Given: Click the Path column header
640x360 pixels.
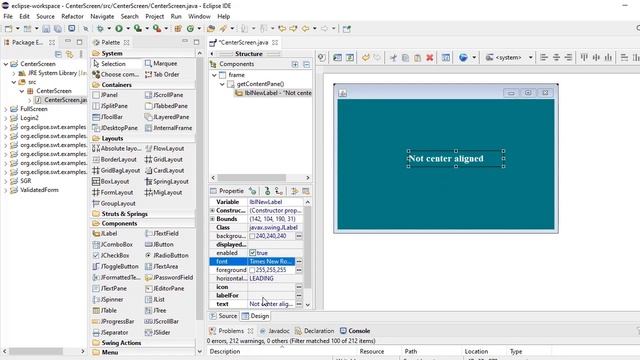Looking at the screenshot, I should click(411, 351).
